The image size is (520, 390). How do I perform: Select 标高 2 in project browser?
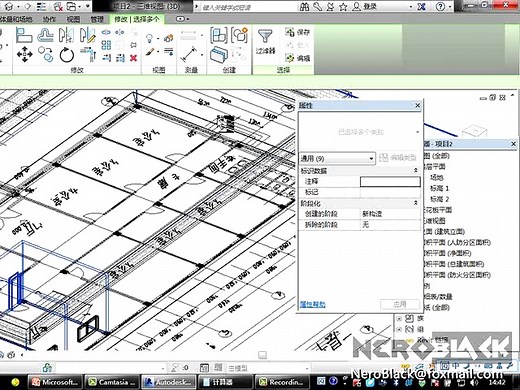(x=439, y=199)
